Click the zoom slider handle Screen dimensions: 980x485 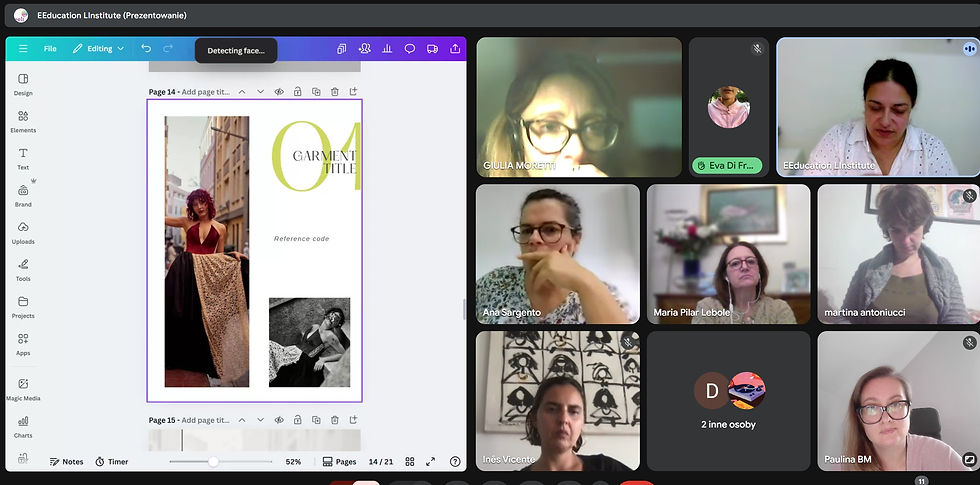tap(213, 462)
